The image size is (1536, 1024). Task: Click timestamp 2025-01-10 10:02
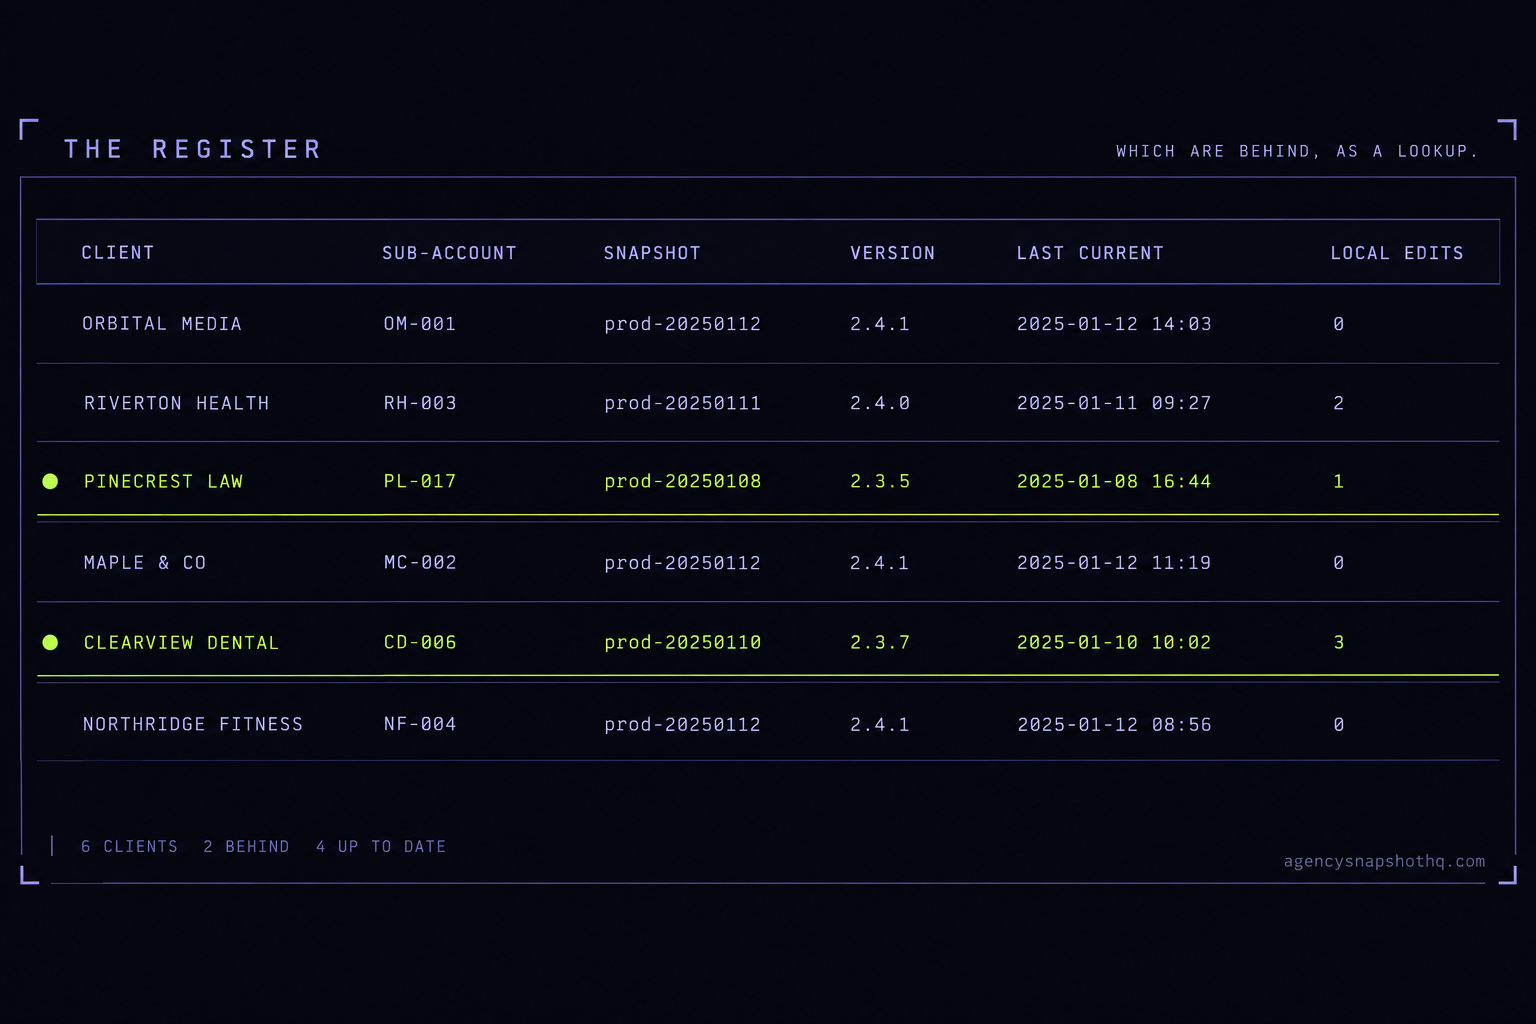click(x=1114, y=643)
